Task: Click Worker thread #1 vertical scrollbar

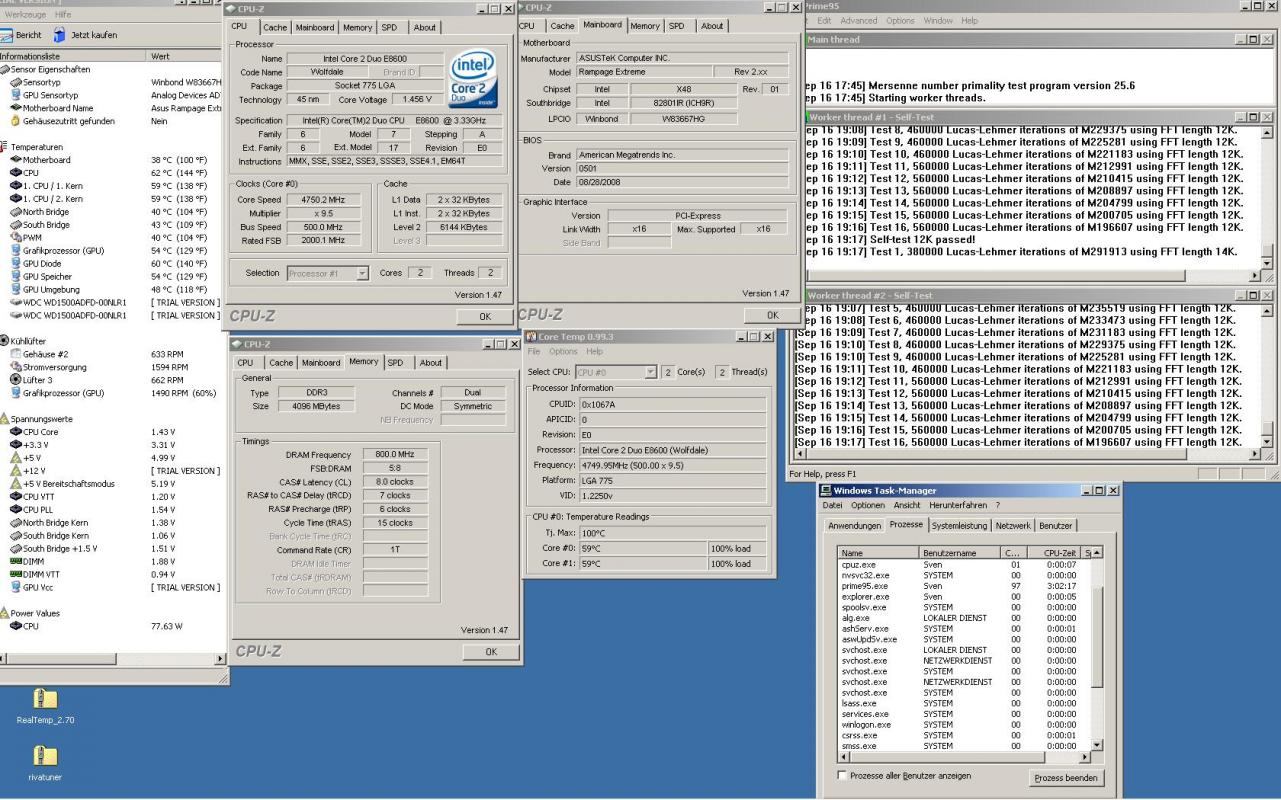Action: click(1268, 196)
